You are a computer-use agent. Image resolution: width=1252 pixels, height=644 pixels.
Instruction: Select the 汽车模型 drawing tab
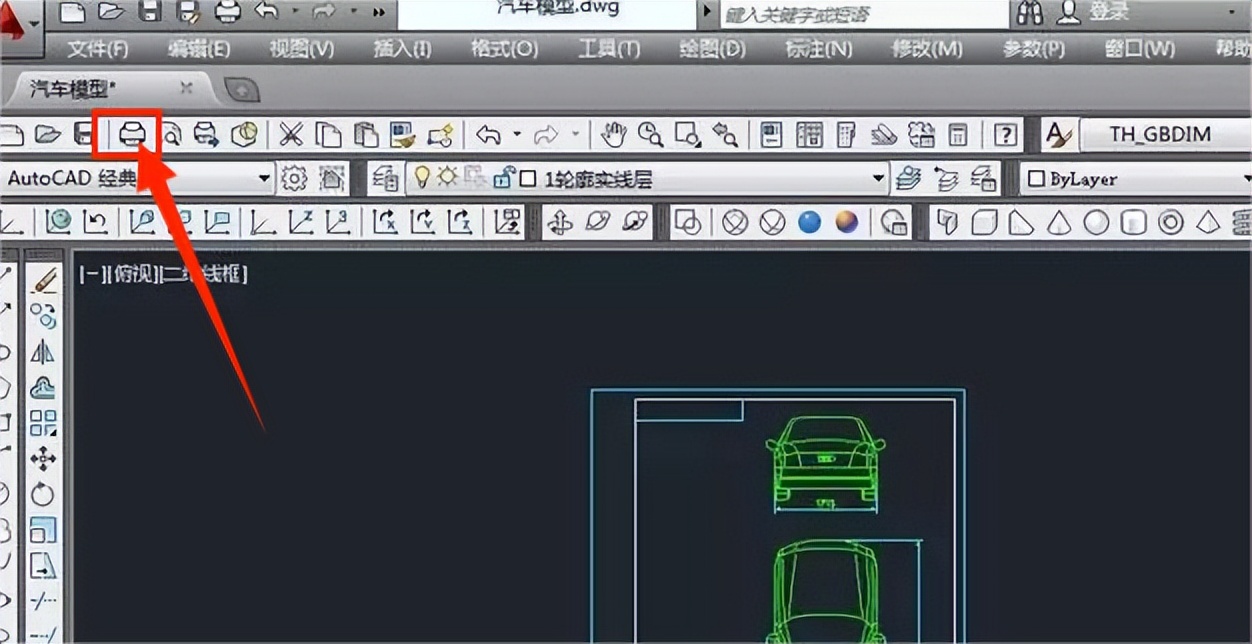click(x=70, y=86)
